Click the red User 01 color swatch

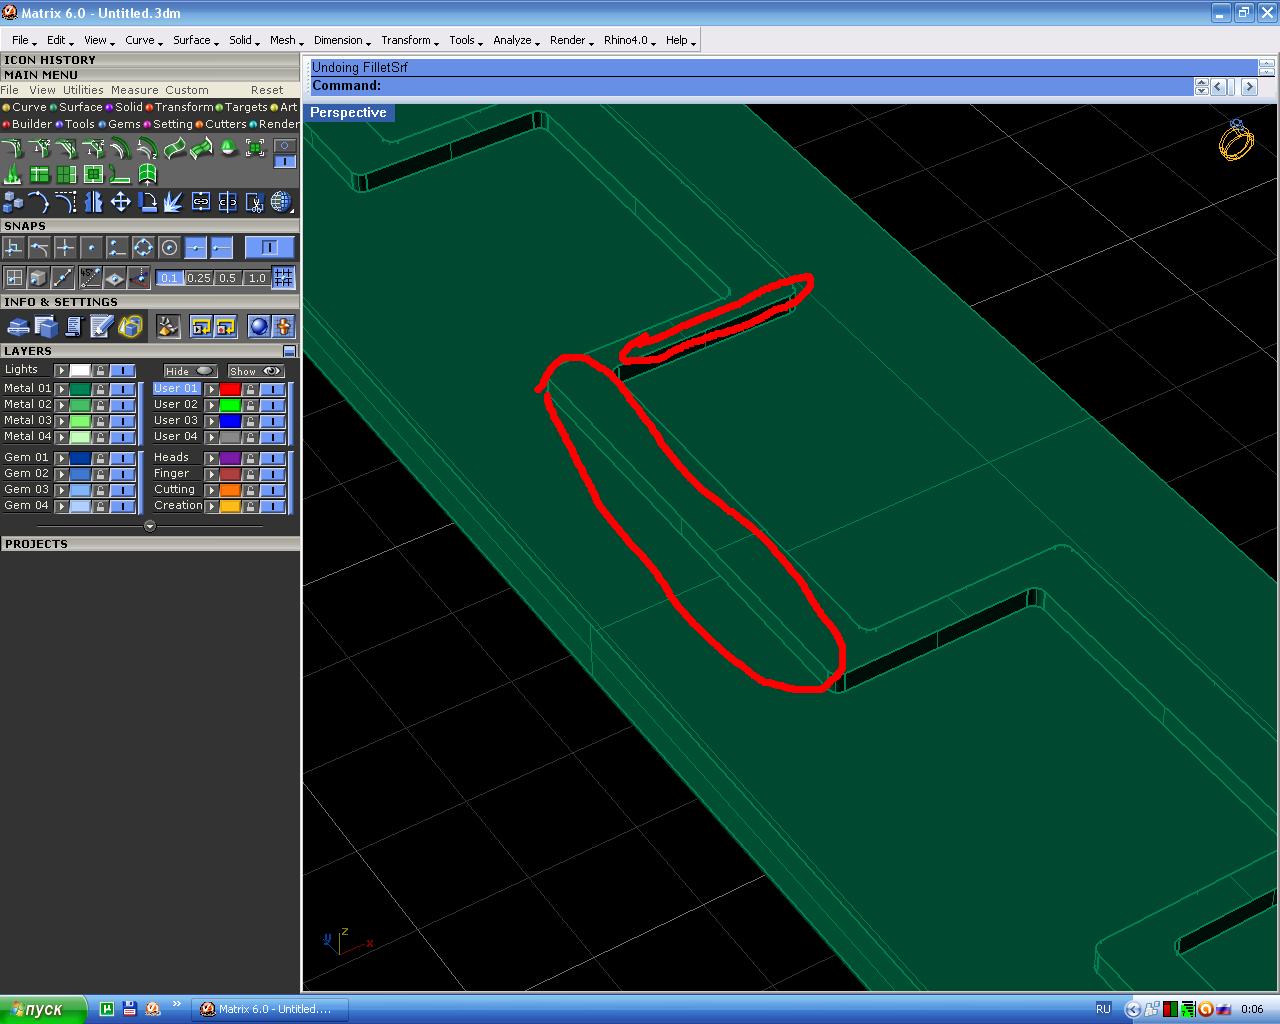(230, 389)
